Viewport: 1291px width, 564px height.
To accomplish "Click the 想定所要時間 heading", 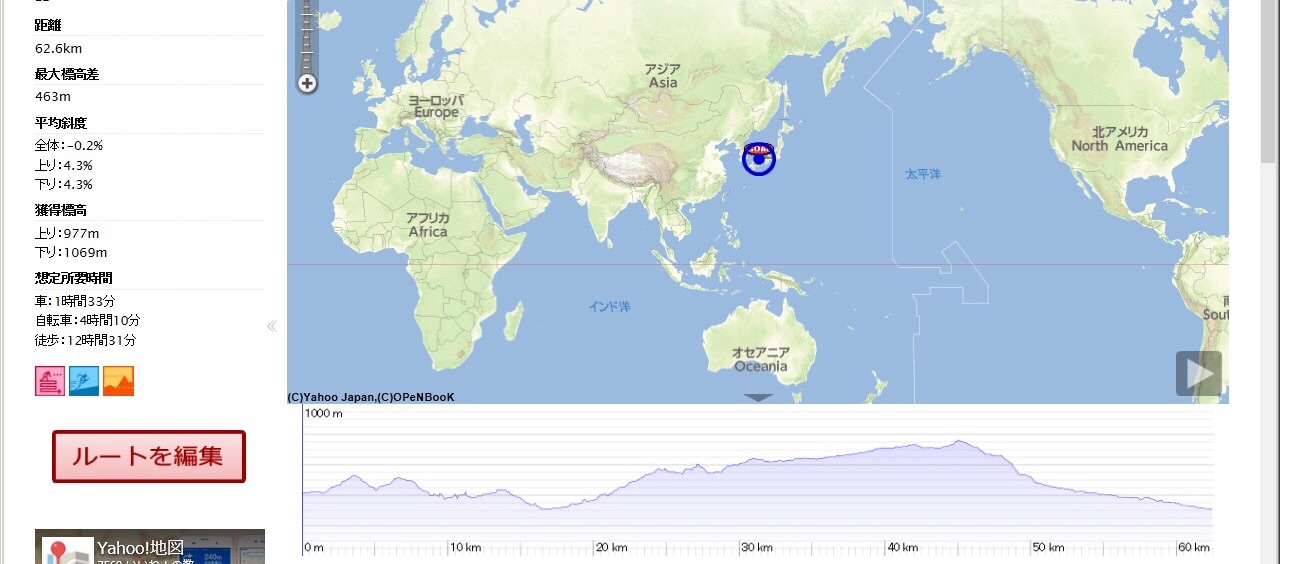I will coord(73,278).
